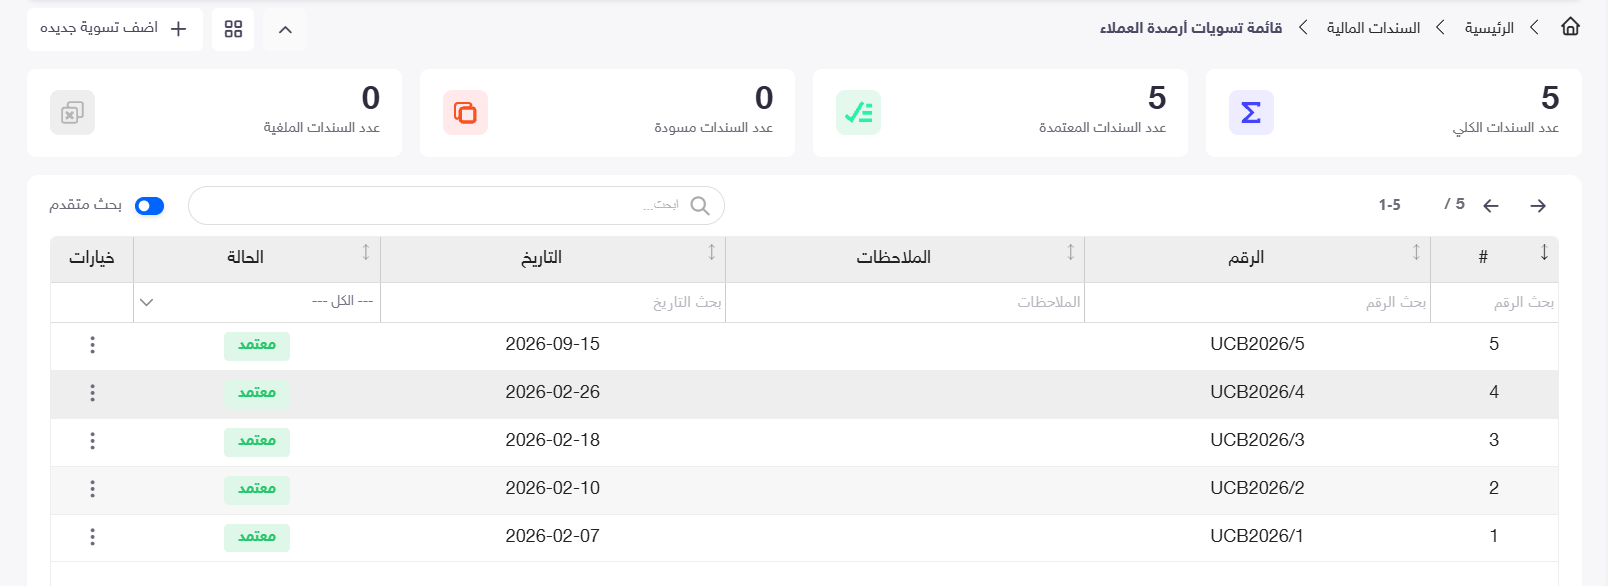Click the home icon in breadcrumb
Viewport: 1608px width, 586px height.
pyautogui.click(x=1570, y=27)
